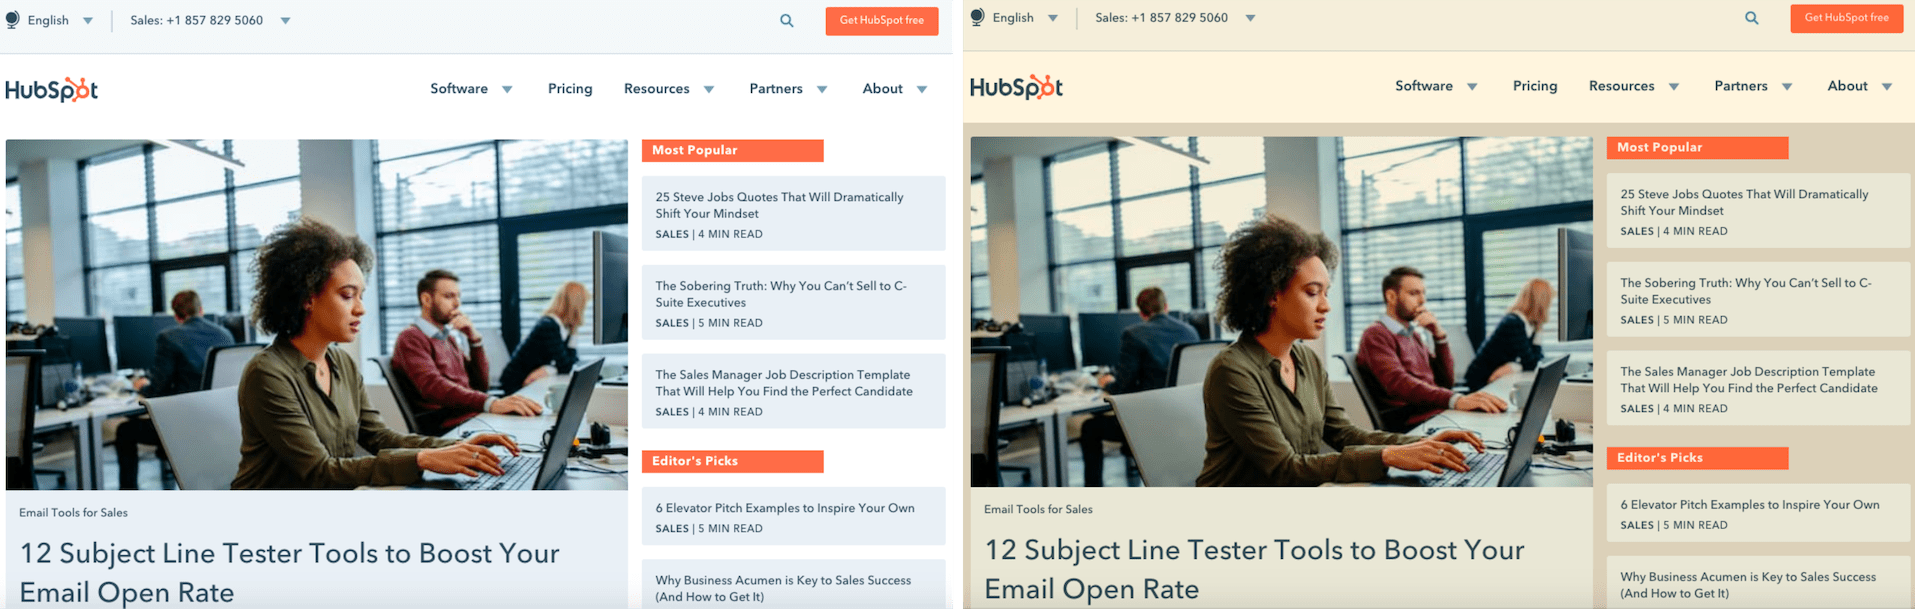Click Get HubSpot free button in left page

(x=882, y=21)
